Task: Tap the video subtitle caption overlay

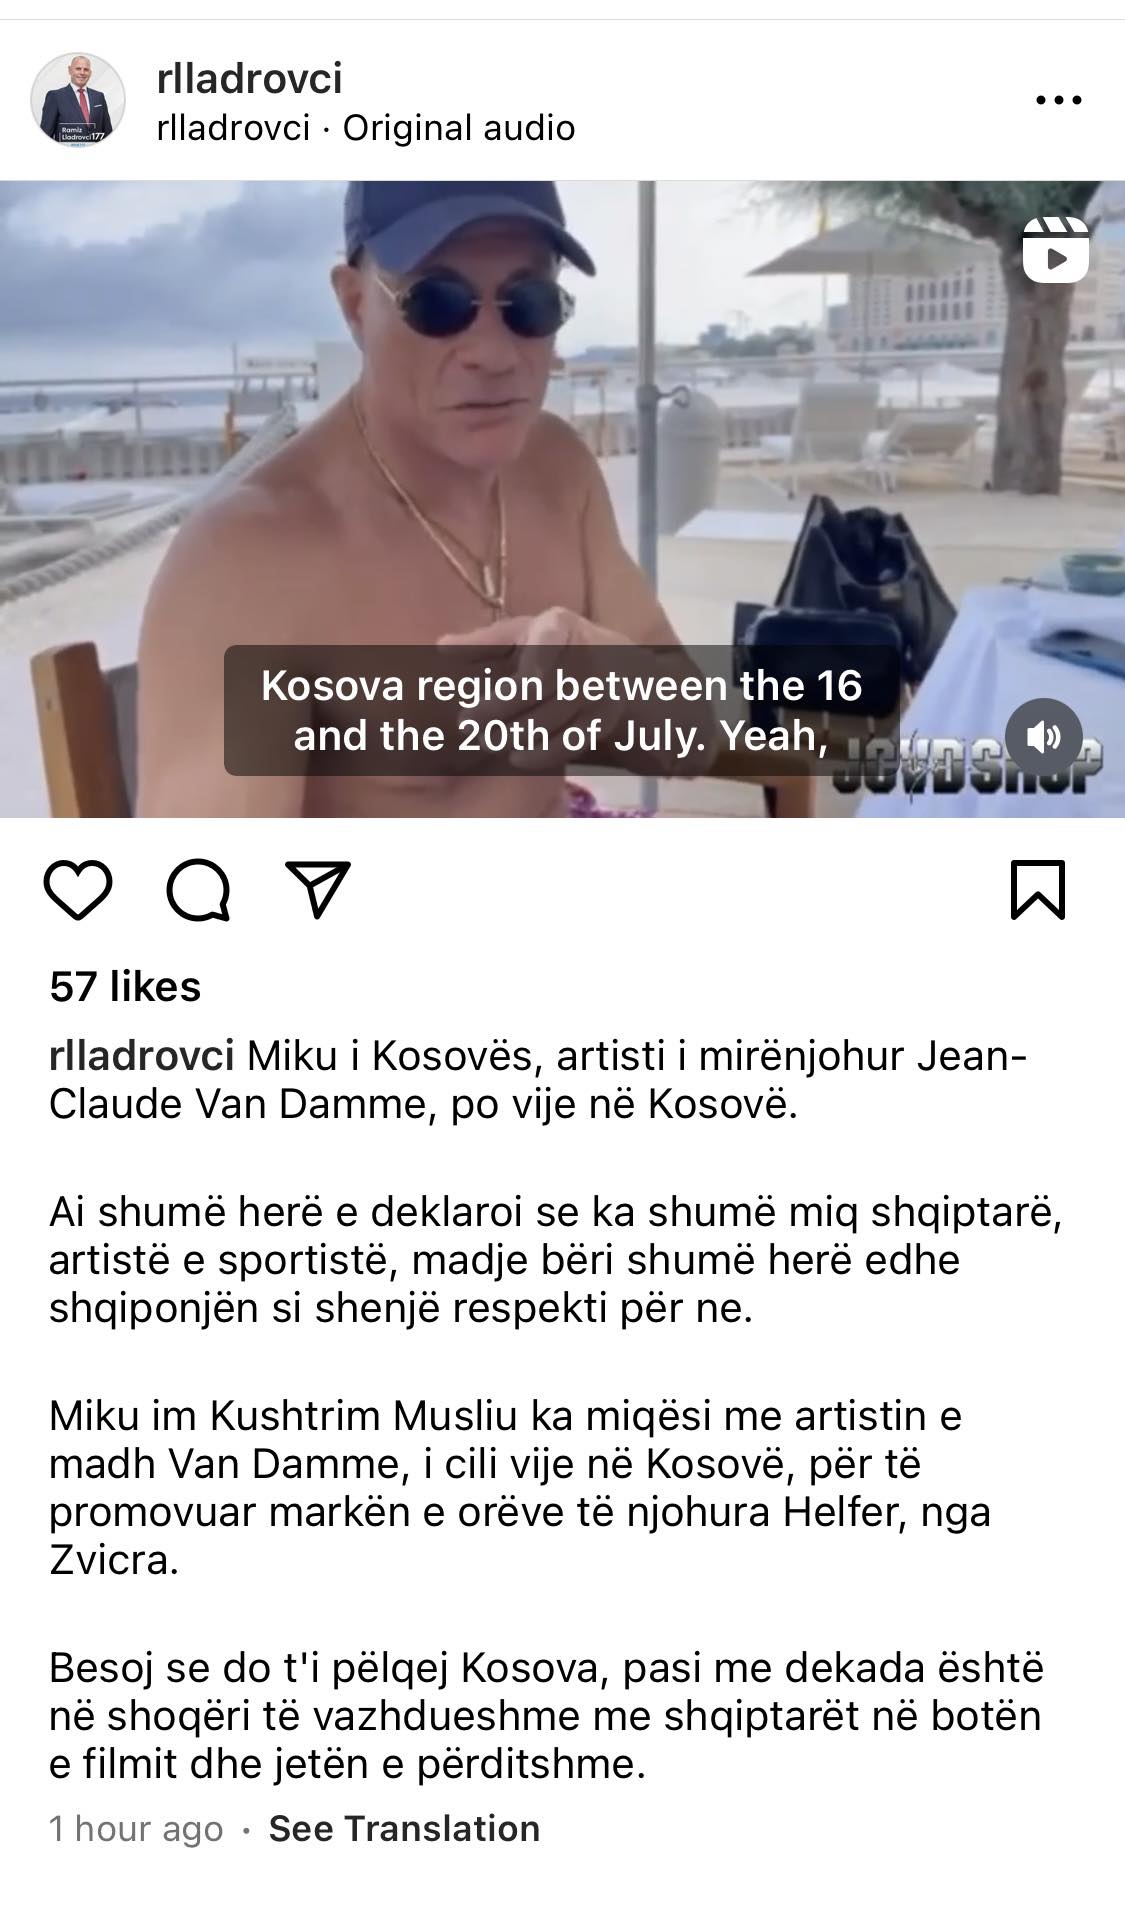Action: click(561, 710)
